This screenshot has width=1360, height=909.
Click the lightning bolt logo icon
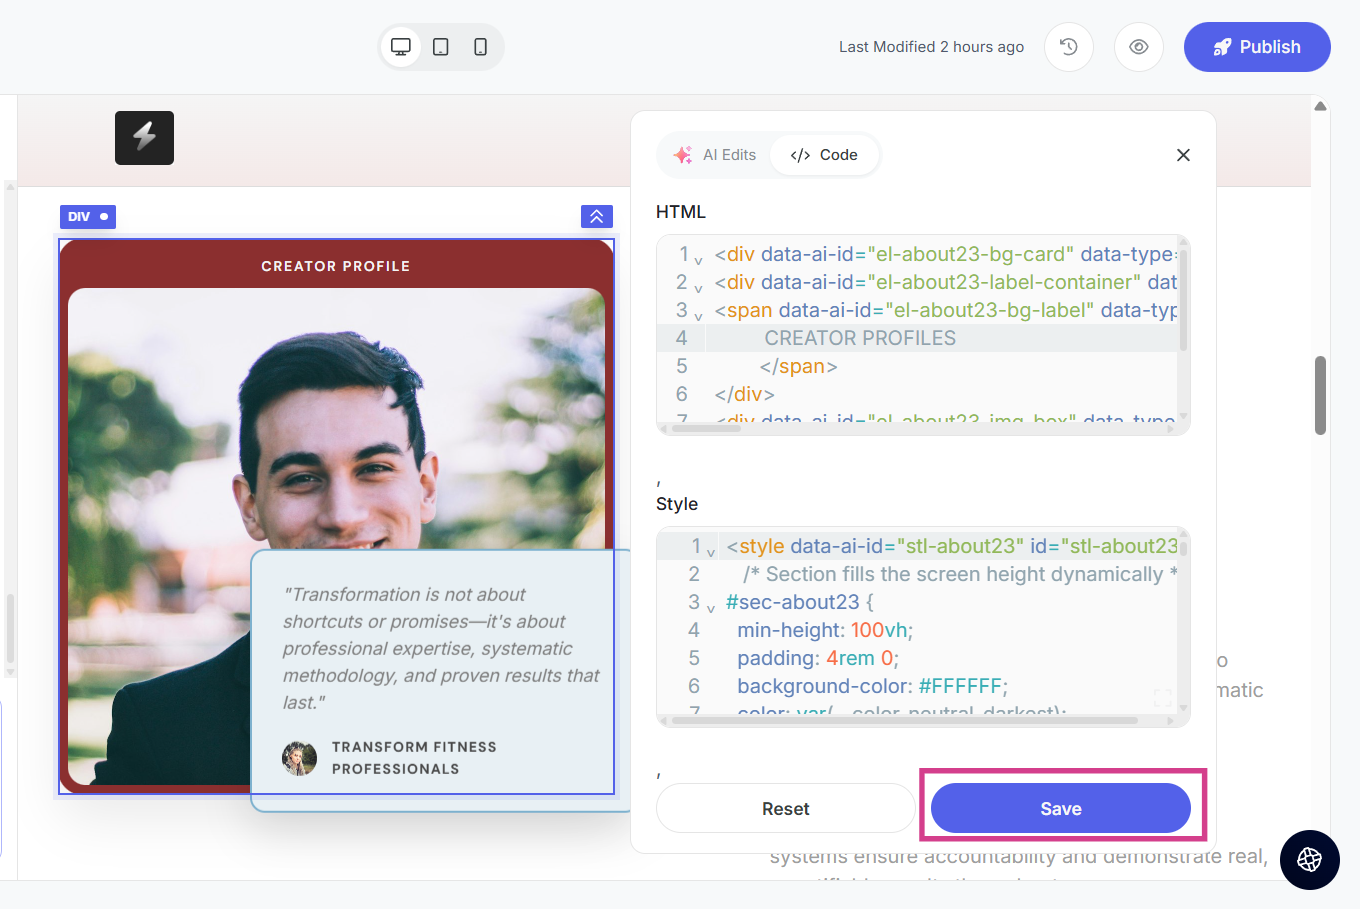click(144, 137)
